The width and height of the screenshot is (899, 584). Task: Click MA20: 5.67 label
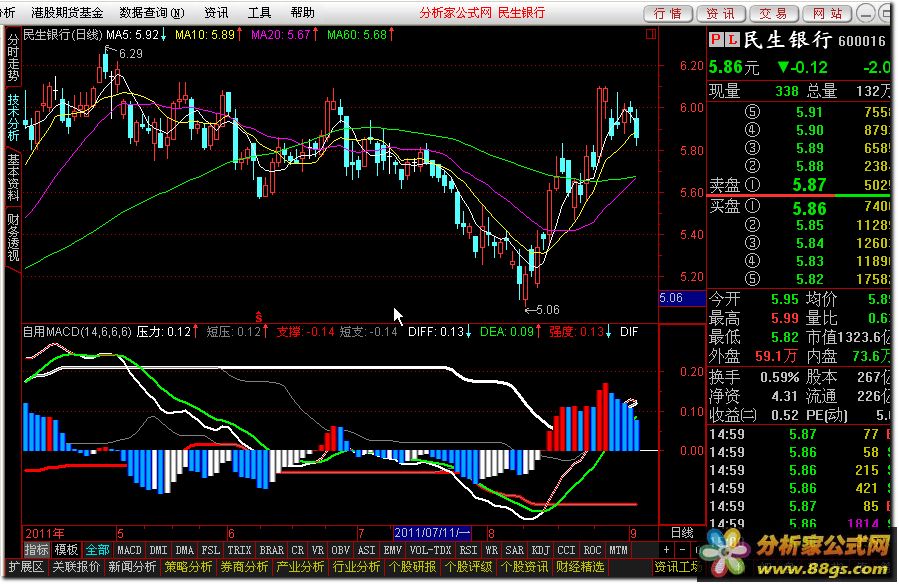point(284,34)
